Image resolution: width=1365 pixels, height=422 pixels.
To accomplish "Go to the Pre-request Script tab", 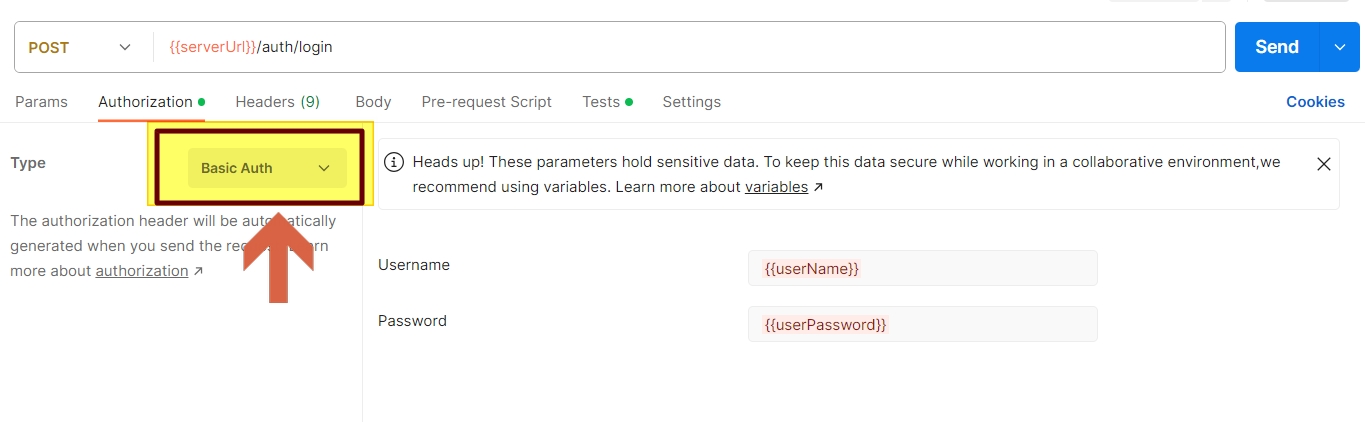I will pyautogui.click(x=486, y=102).
